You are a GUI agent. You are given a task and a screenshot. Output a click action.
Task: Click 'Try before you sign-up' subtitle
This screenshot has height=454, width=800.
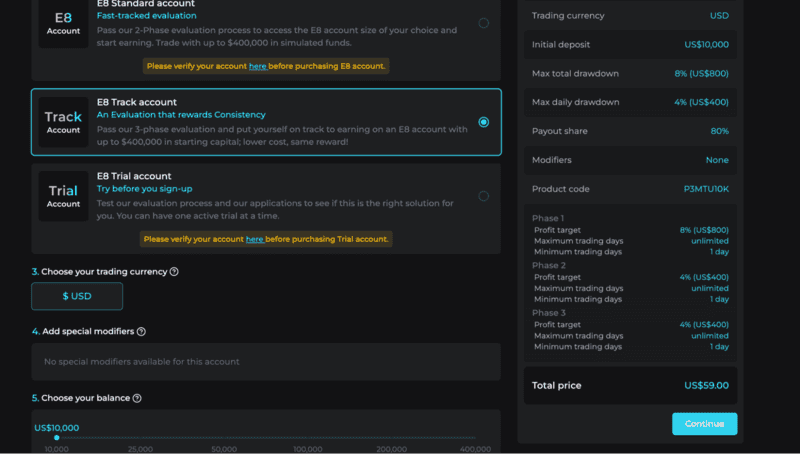144,189
